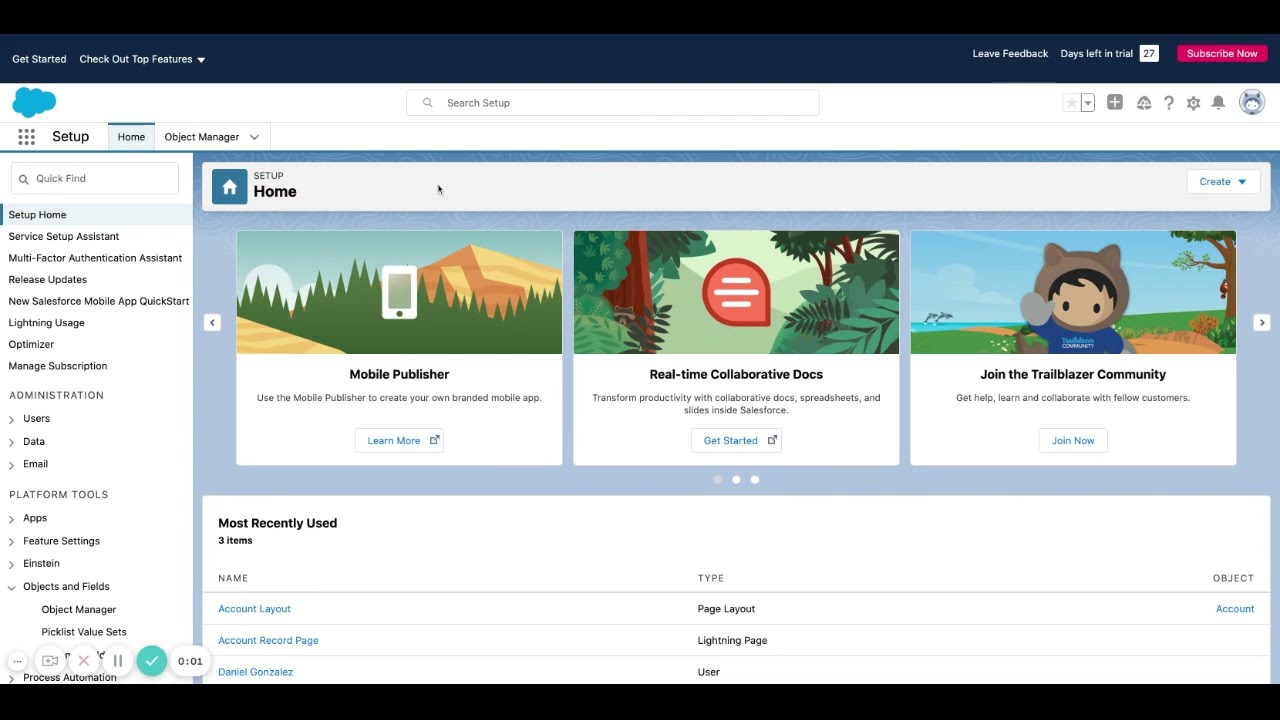
Task: Expand the Data section
Action: [x=12, y=442]
